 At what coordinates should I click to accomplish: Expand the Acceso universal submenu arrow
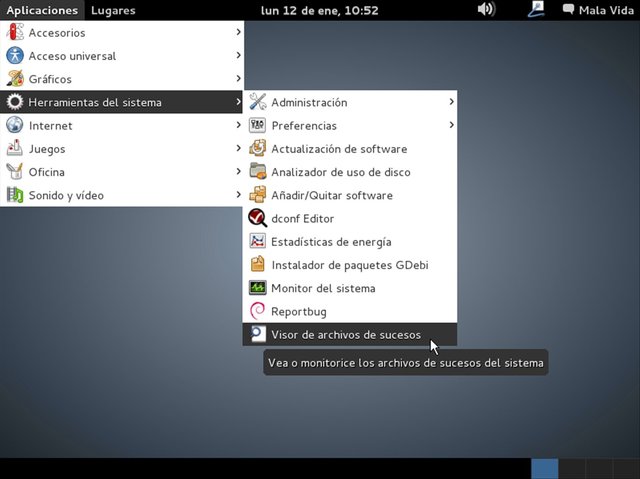click(238, 55)
